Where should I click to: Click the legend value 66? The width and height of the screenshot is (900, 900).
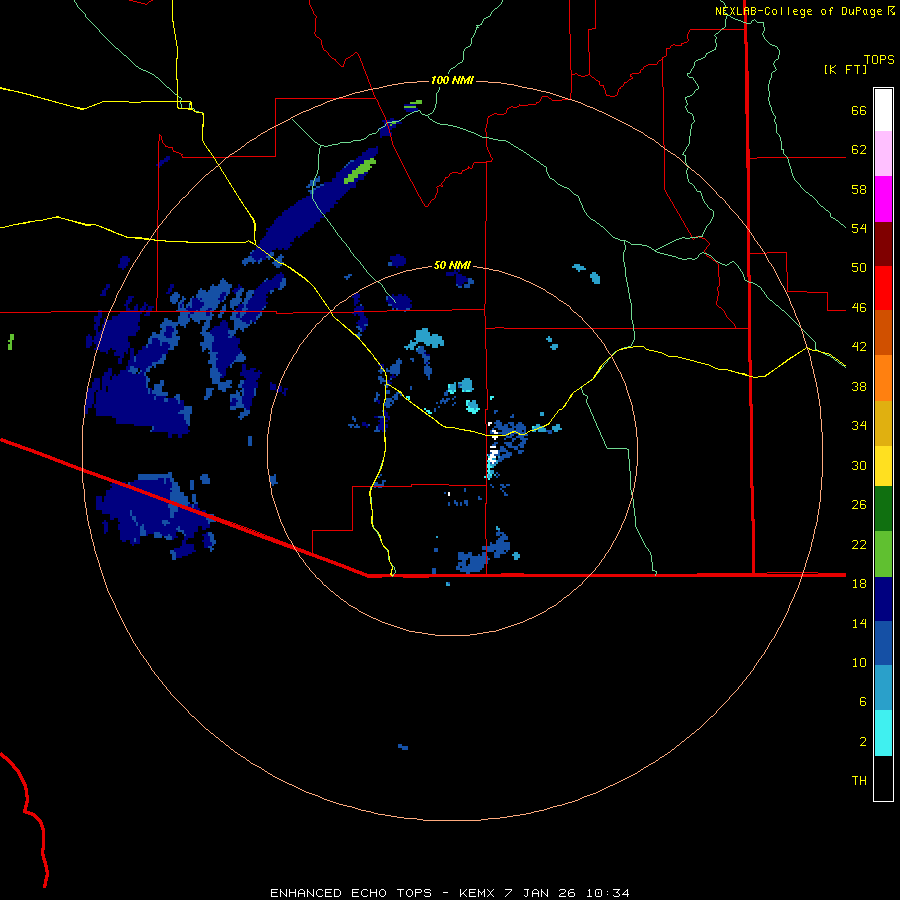tap(859, 111)
